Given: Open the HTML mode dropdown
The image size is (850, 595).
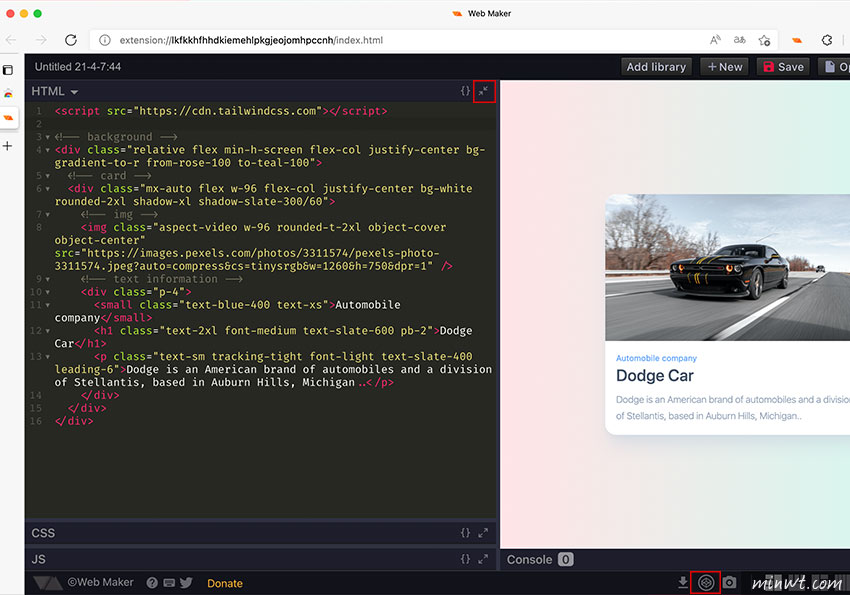Looking at the screenshot, I should tap(55, 92).
